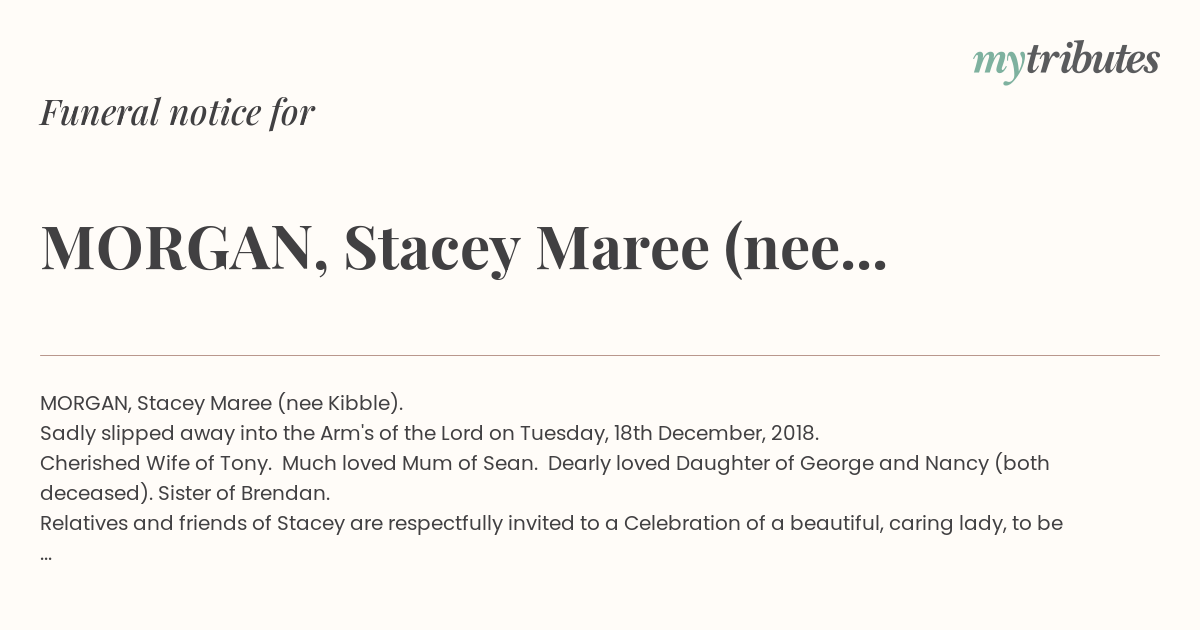Click the mytributes logo
1200x630 pixels.
[1066, 61]
